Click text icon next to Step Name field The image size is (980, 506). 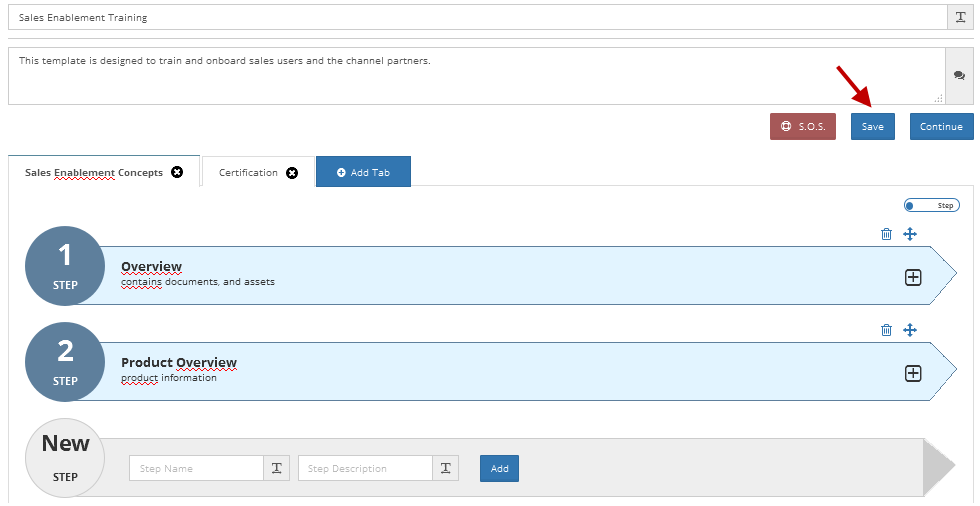pyautogui.click(x=277, y=469)
